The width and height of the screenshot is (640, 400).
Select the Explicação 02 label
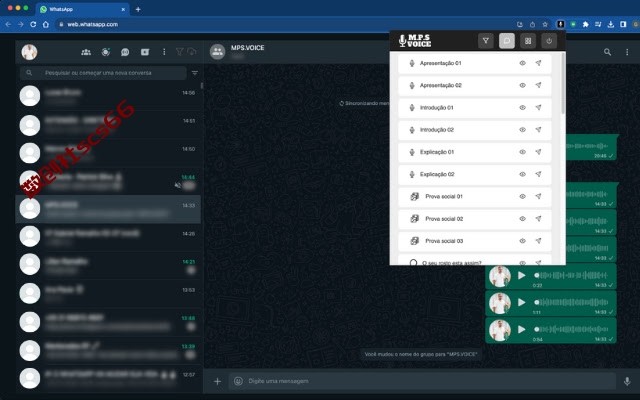(437, 174)
